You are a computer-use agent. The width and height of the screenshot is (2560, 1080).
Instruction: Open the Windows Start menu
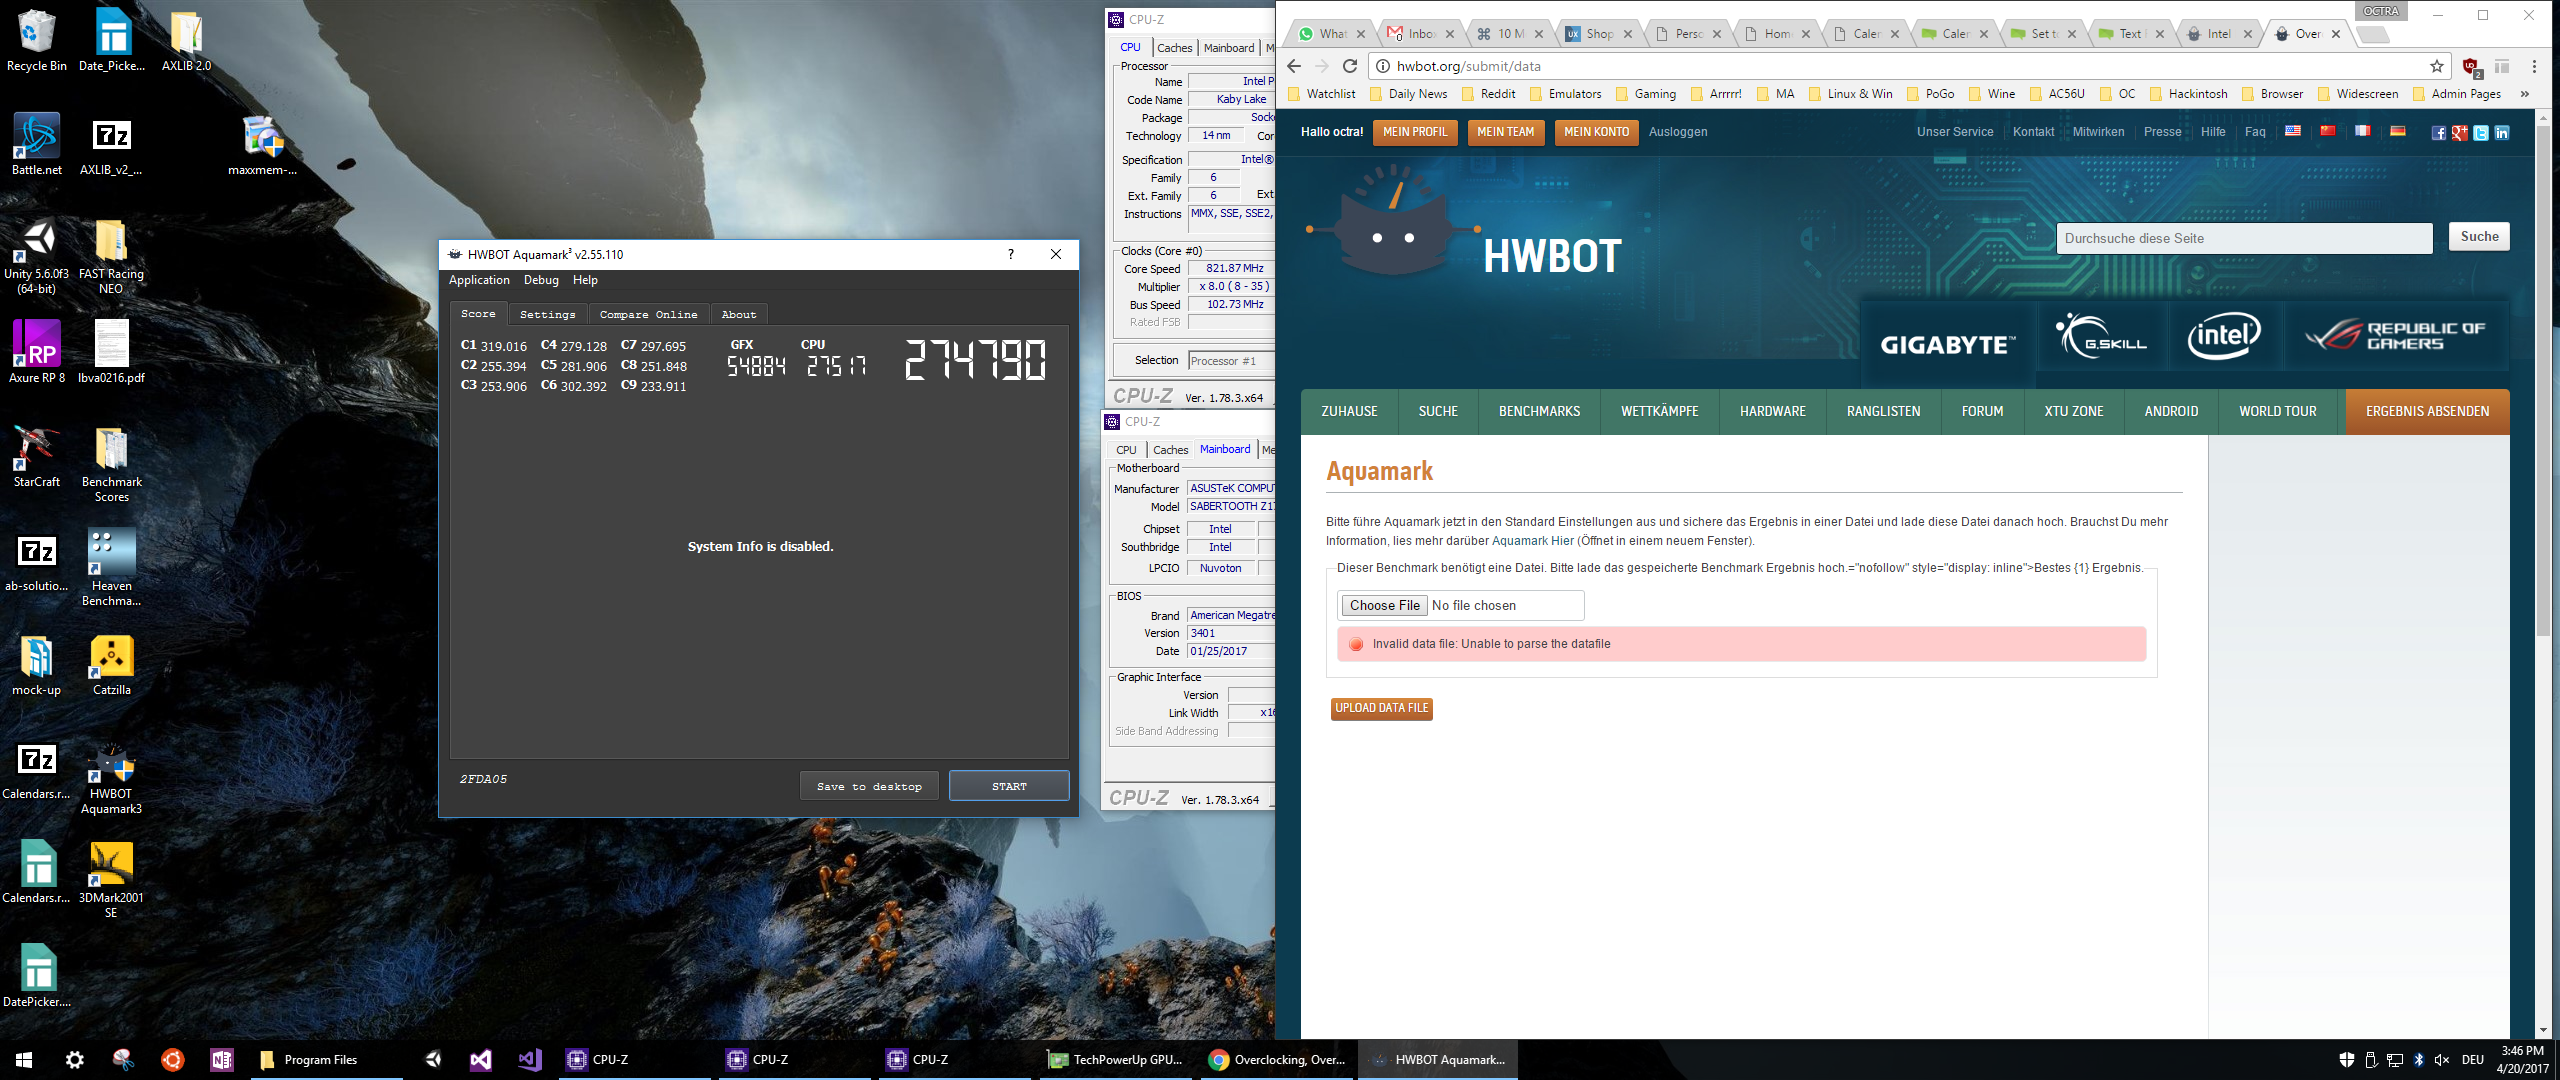tap(24, 1059)
